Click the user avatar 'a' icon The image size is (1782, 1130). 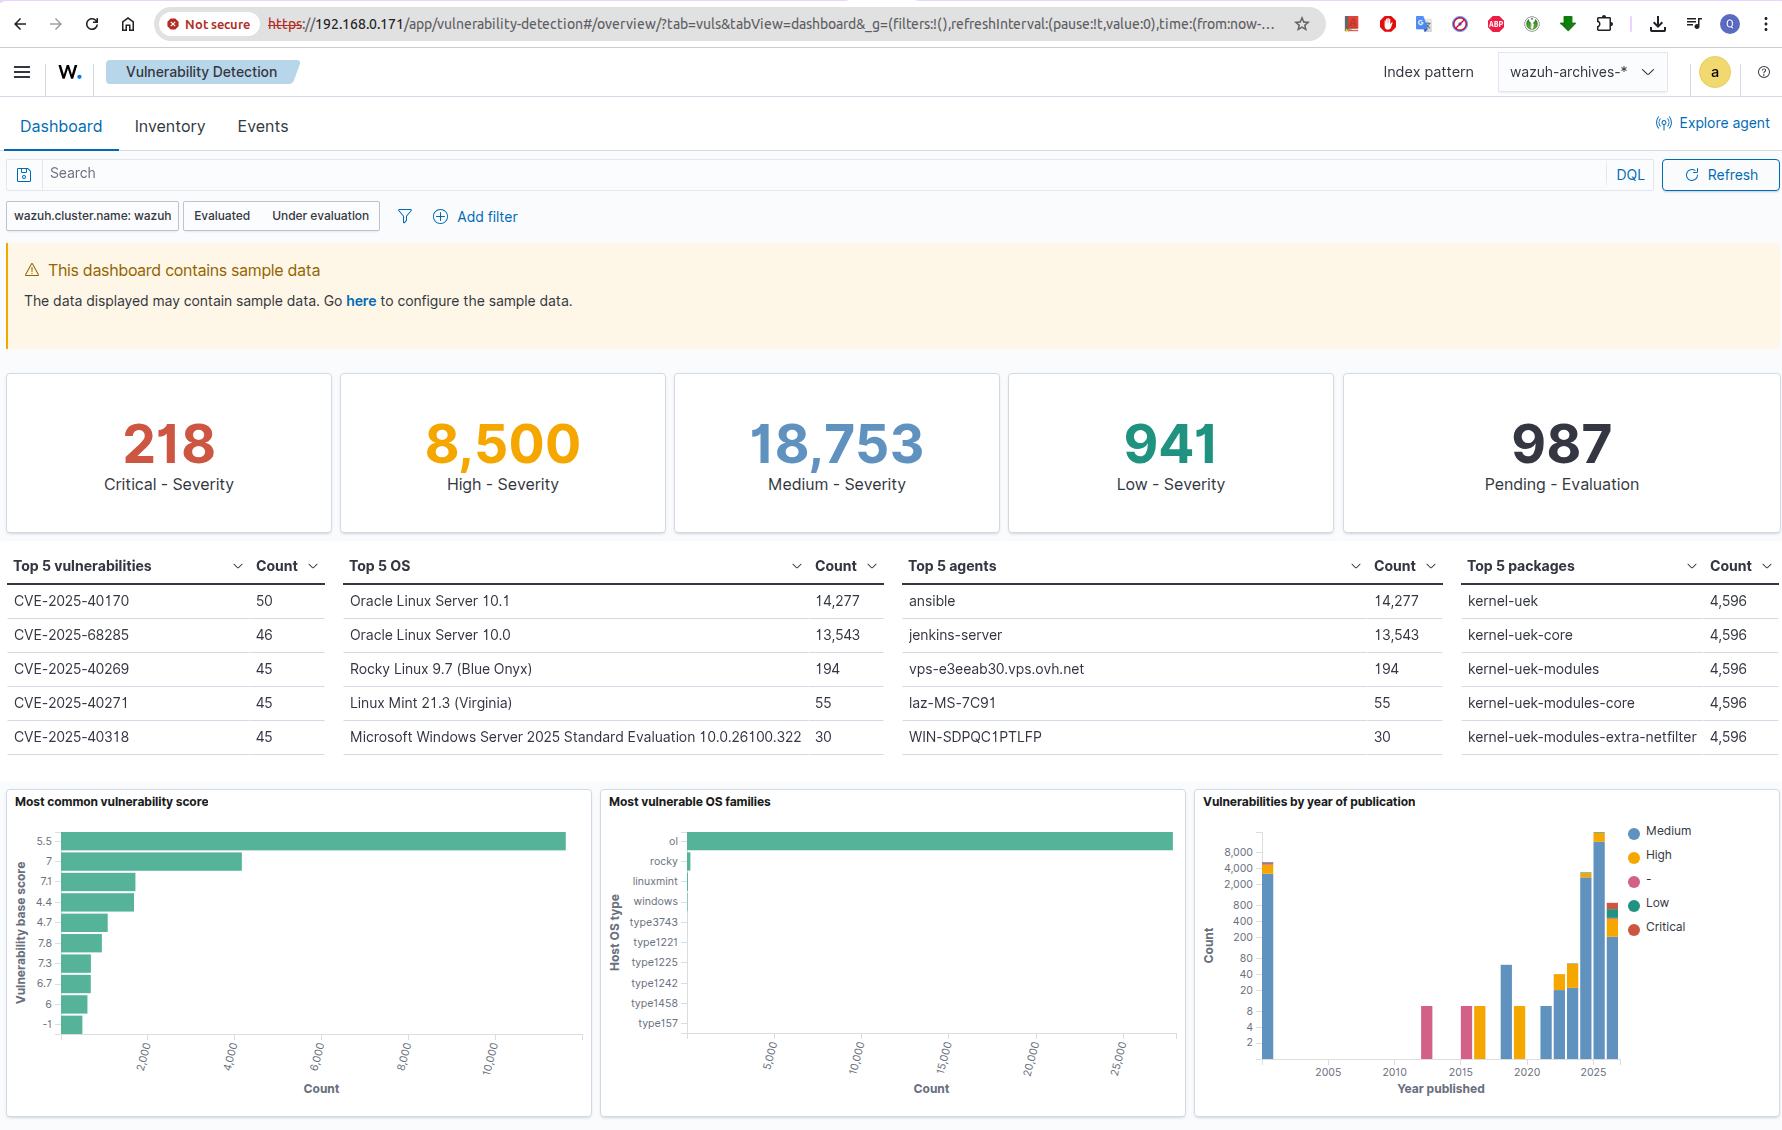tap(1714, 72)
